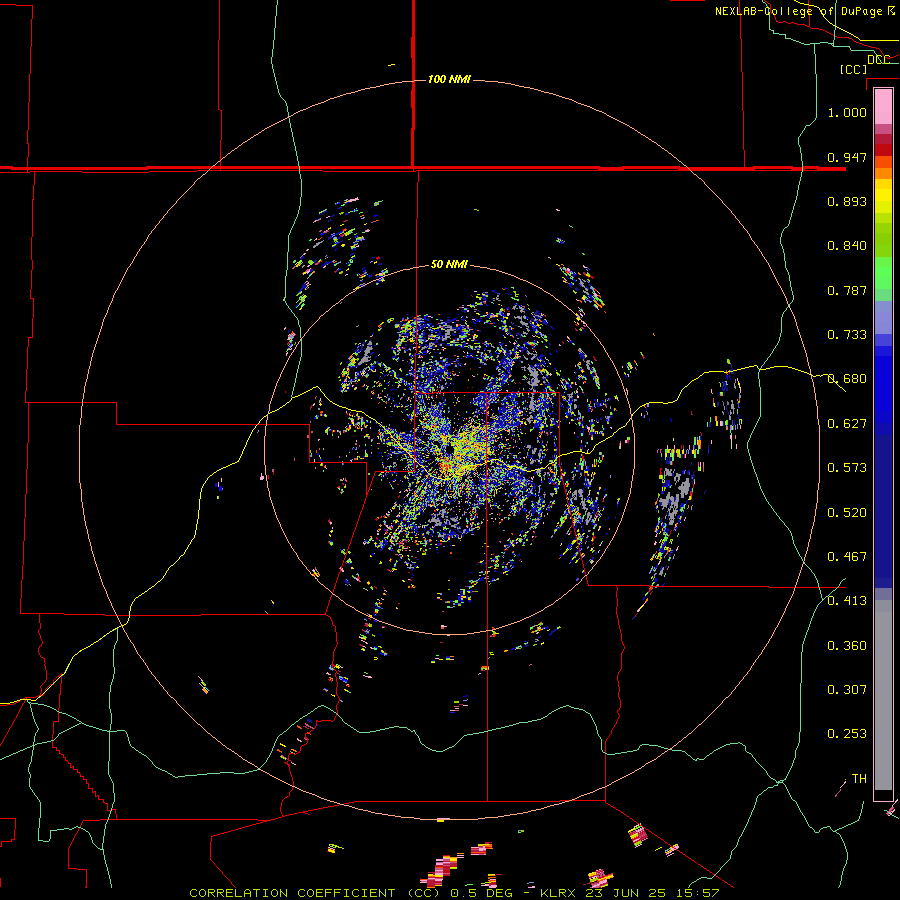Click the 0.893 scale value
The height and width of the screenshot is (900, 900).
point(847,201)
